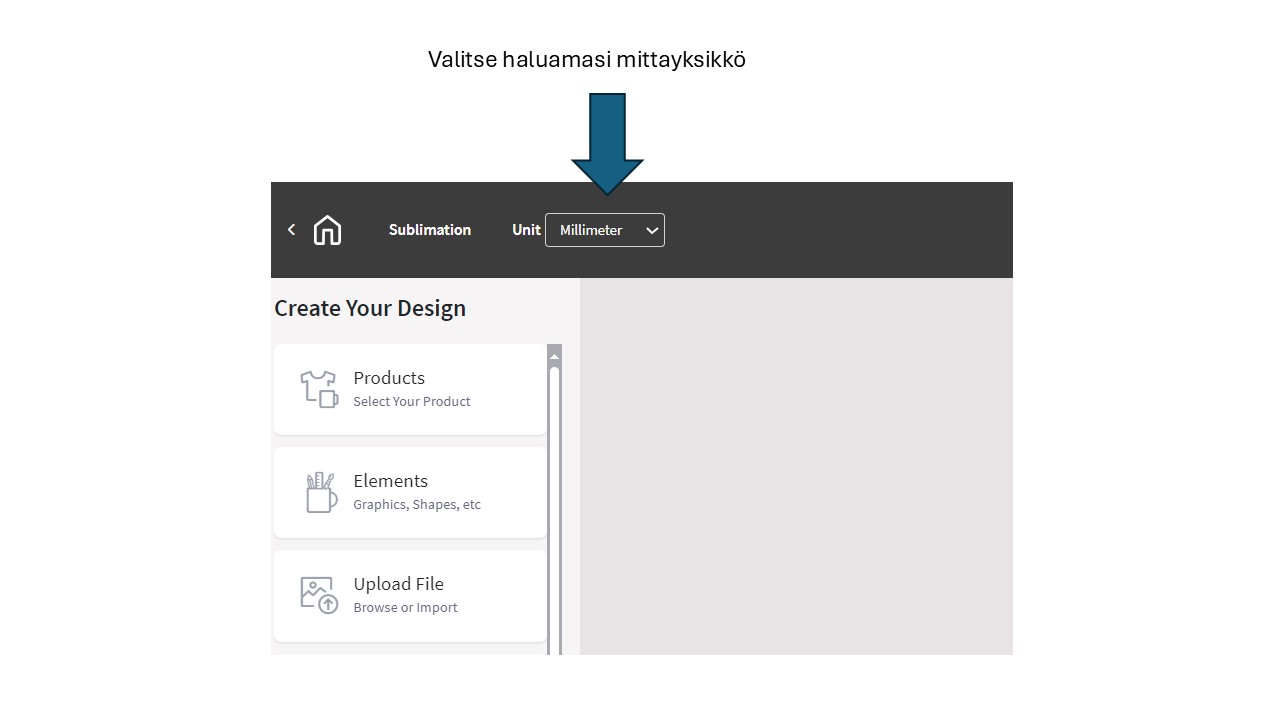Click the 'Browse or Import' subtitle
The width and height of the screenshot is (1280, 720).
(405, 608)
